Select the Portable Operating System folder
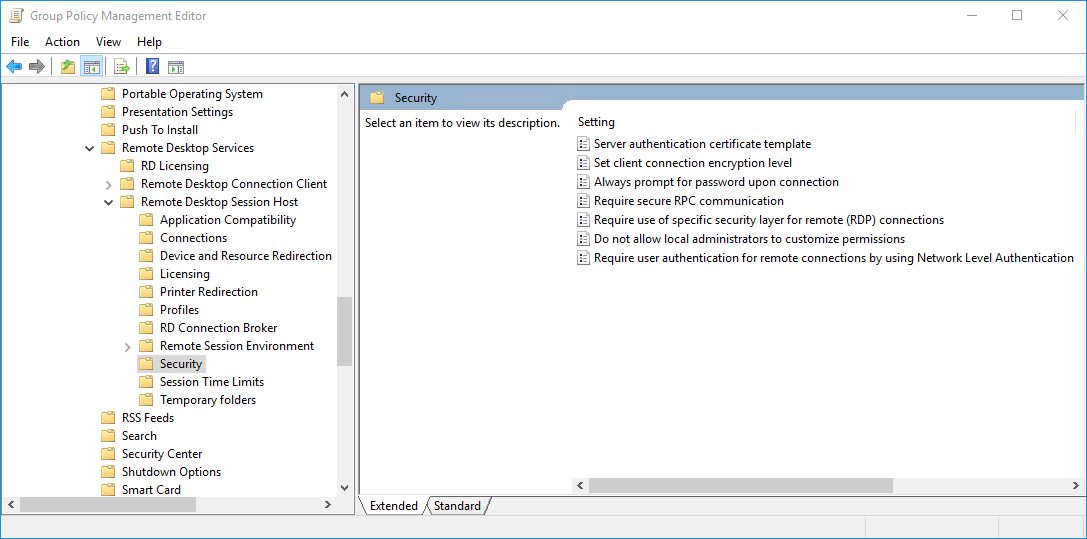Screen dimensions: 1087x539 point(192,94)
